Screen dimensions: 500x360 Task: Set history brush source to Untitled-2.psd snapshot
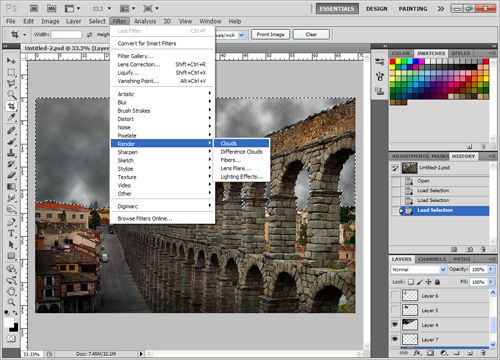point(395,168)
